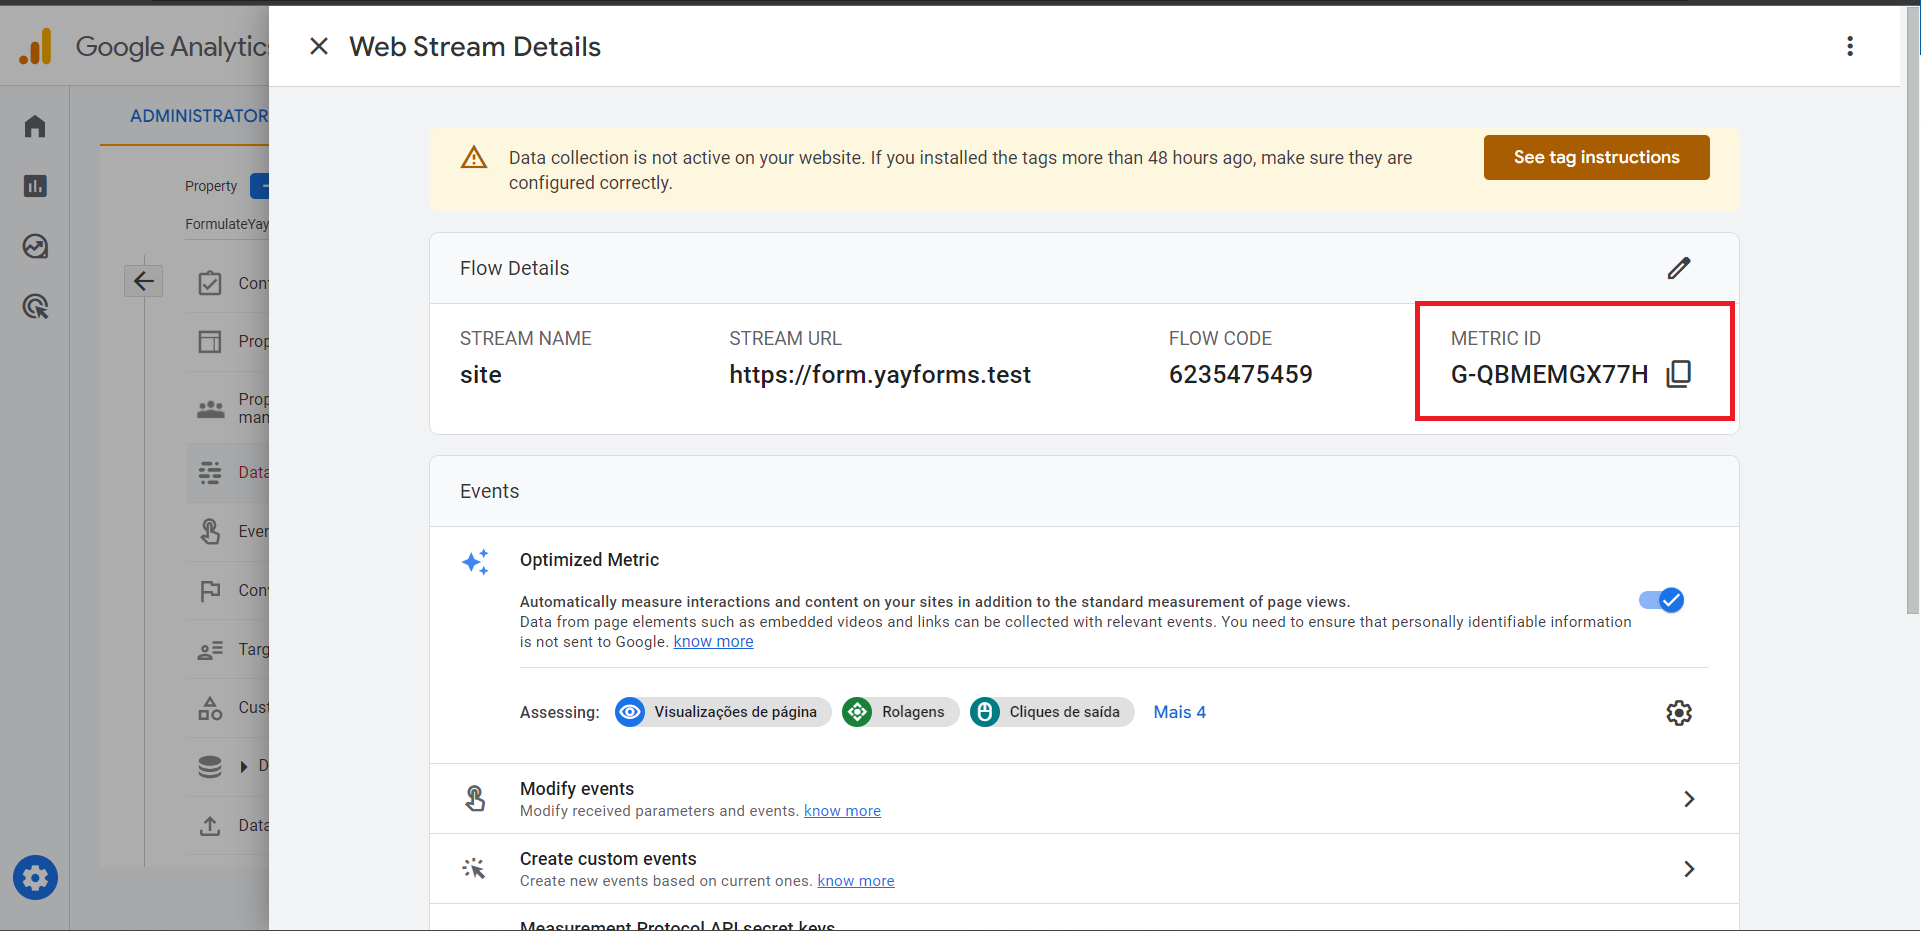Edit Flow Details with the pencil icon
Screen dimensions: 1921x931
tap(1679, 267)
